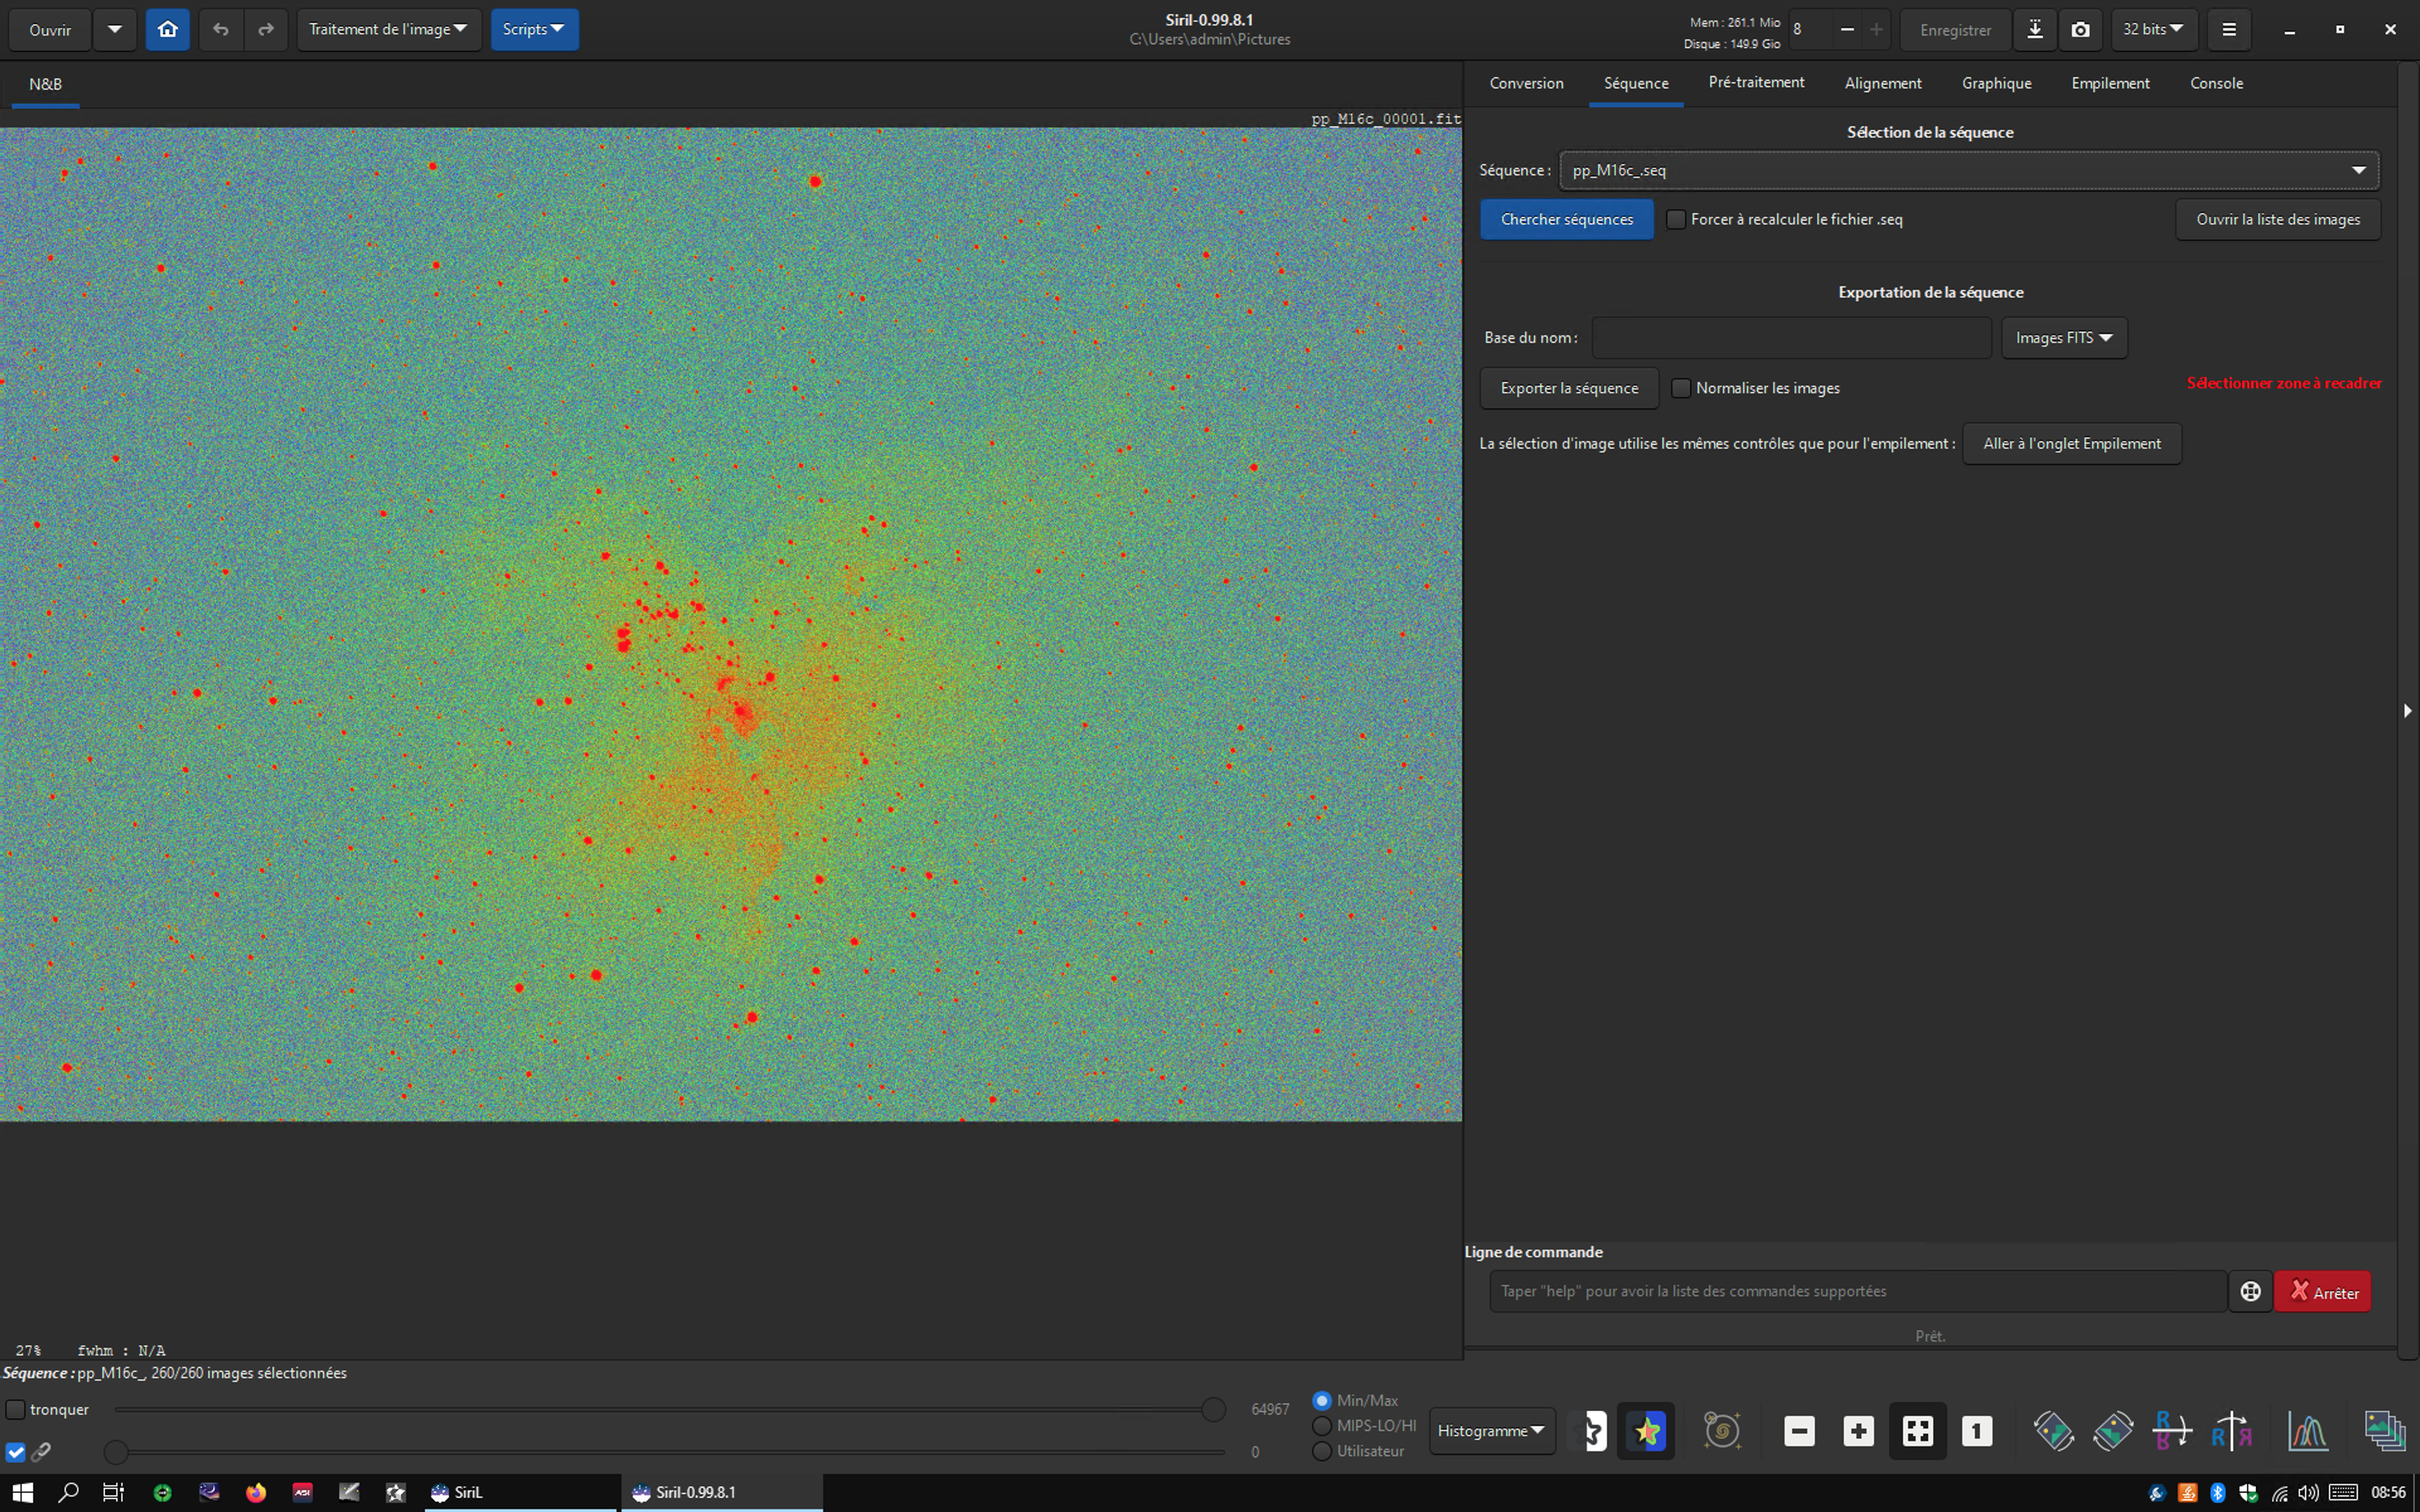Click the home directory icon
Image resolution: width=2420 pixels, height=1512 pixels.
pos(168,30)
